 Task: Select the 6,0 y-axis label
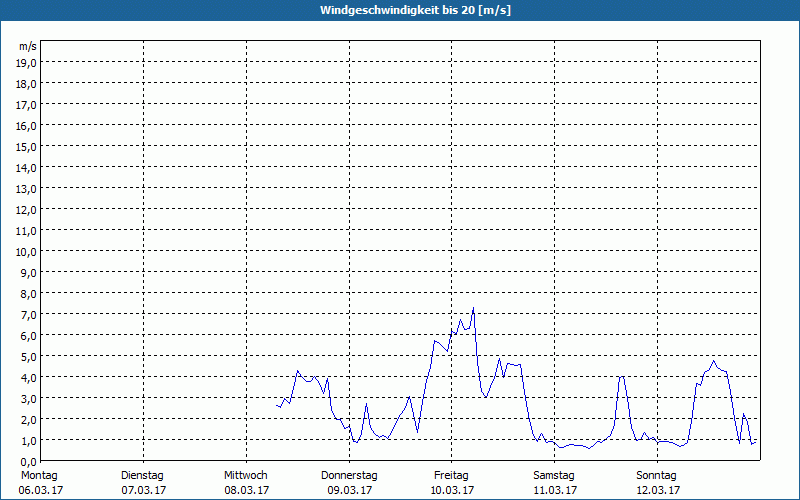tap(29, 336)
